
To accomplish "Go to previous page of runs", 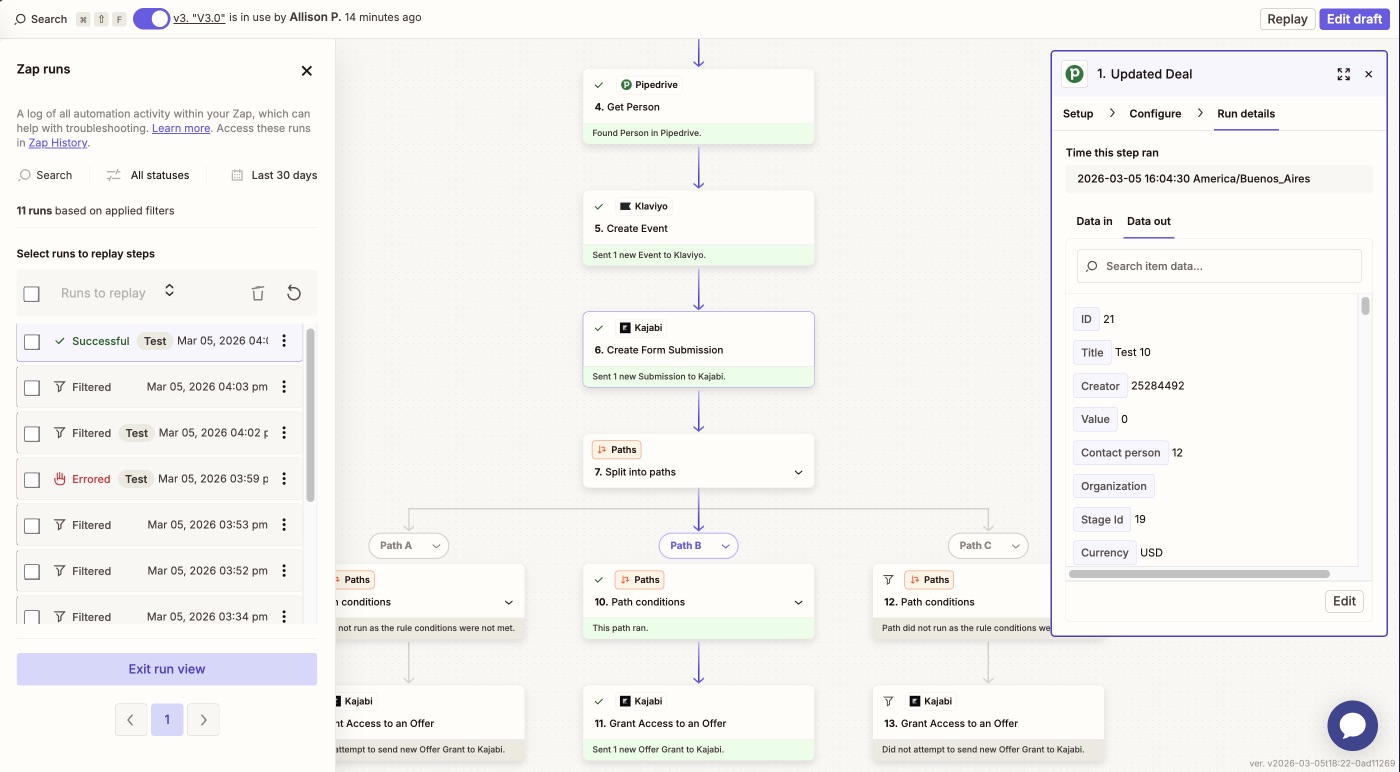I will (131, 720).
